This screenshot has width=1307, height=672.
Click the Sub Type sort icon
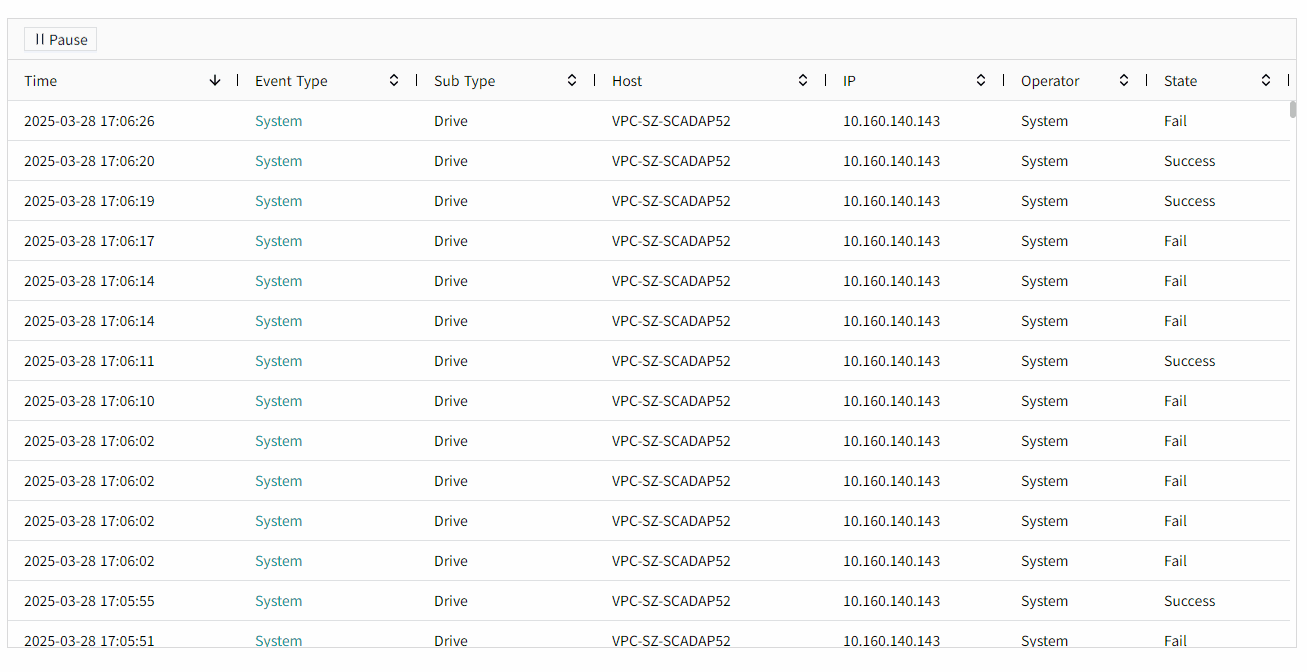coord(572,81)
